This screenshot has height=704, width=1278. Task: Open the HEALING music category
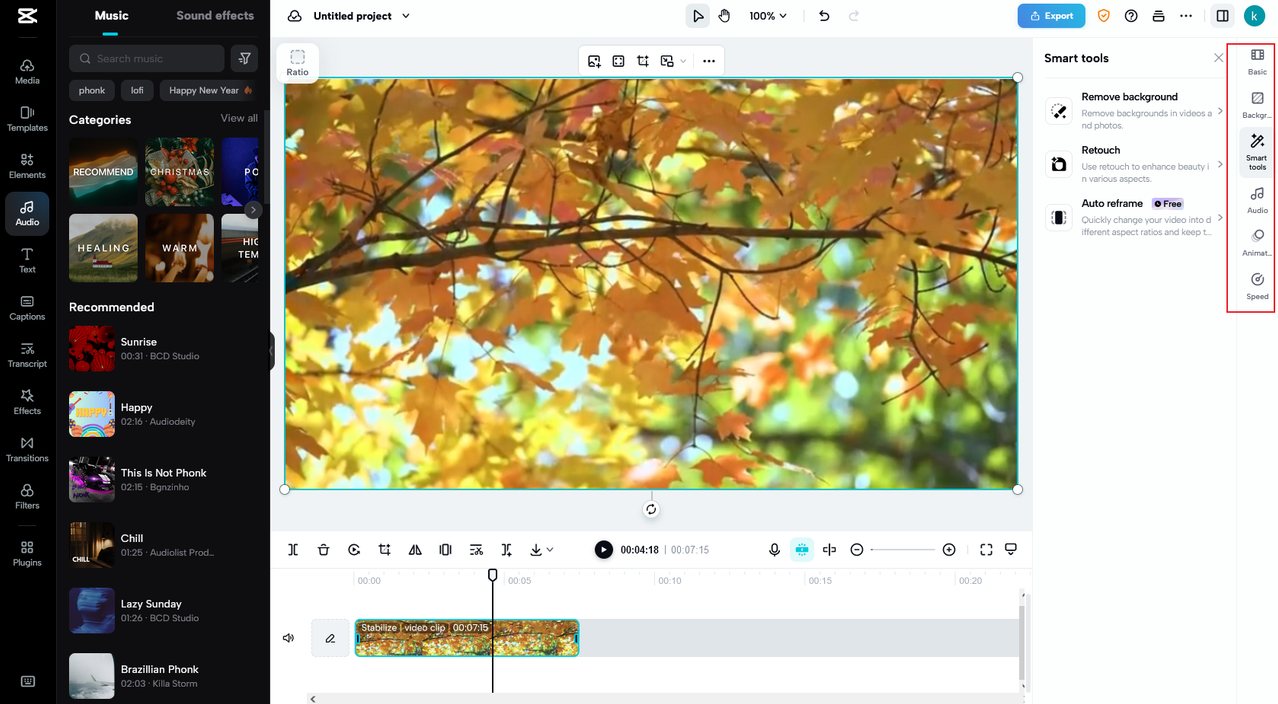click(x=104, y=247)
